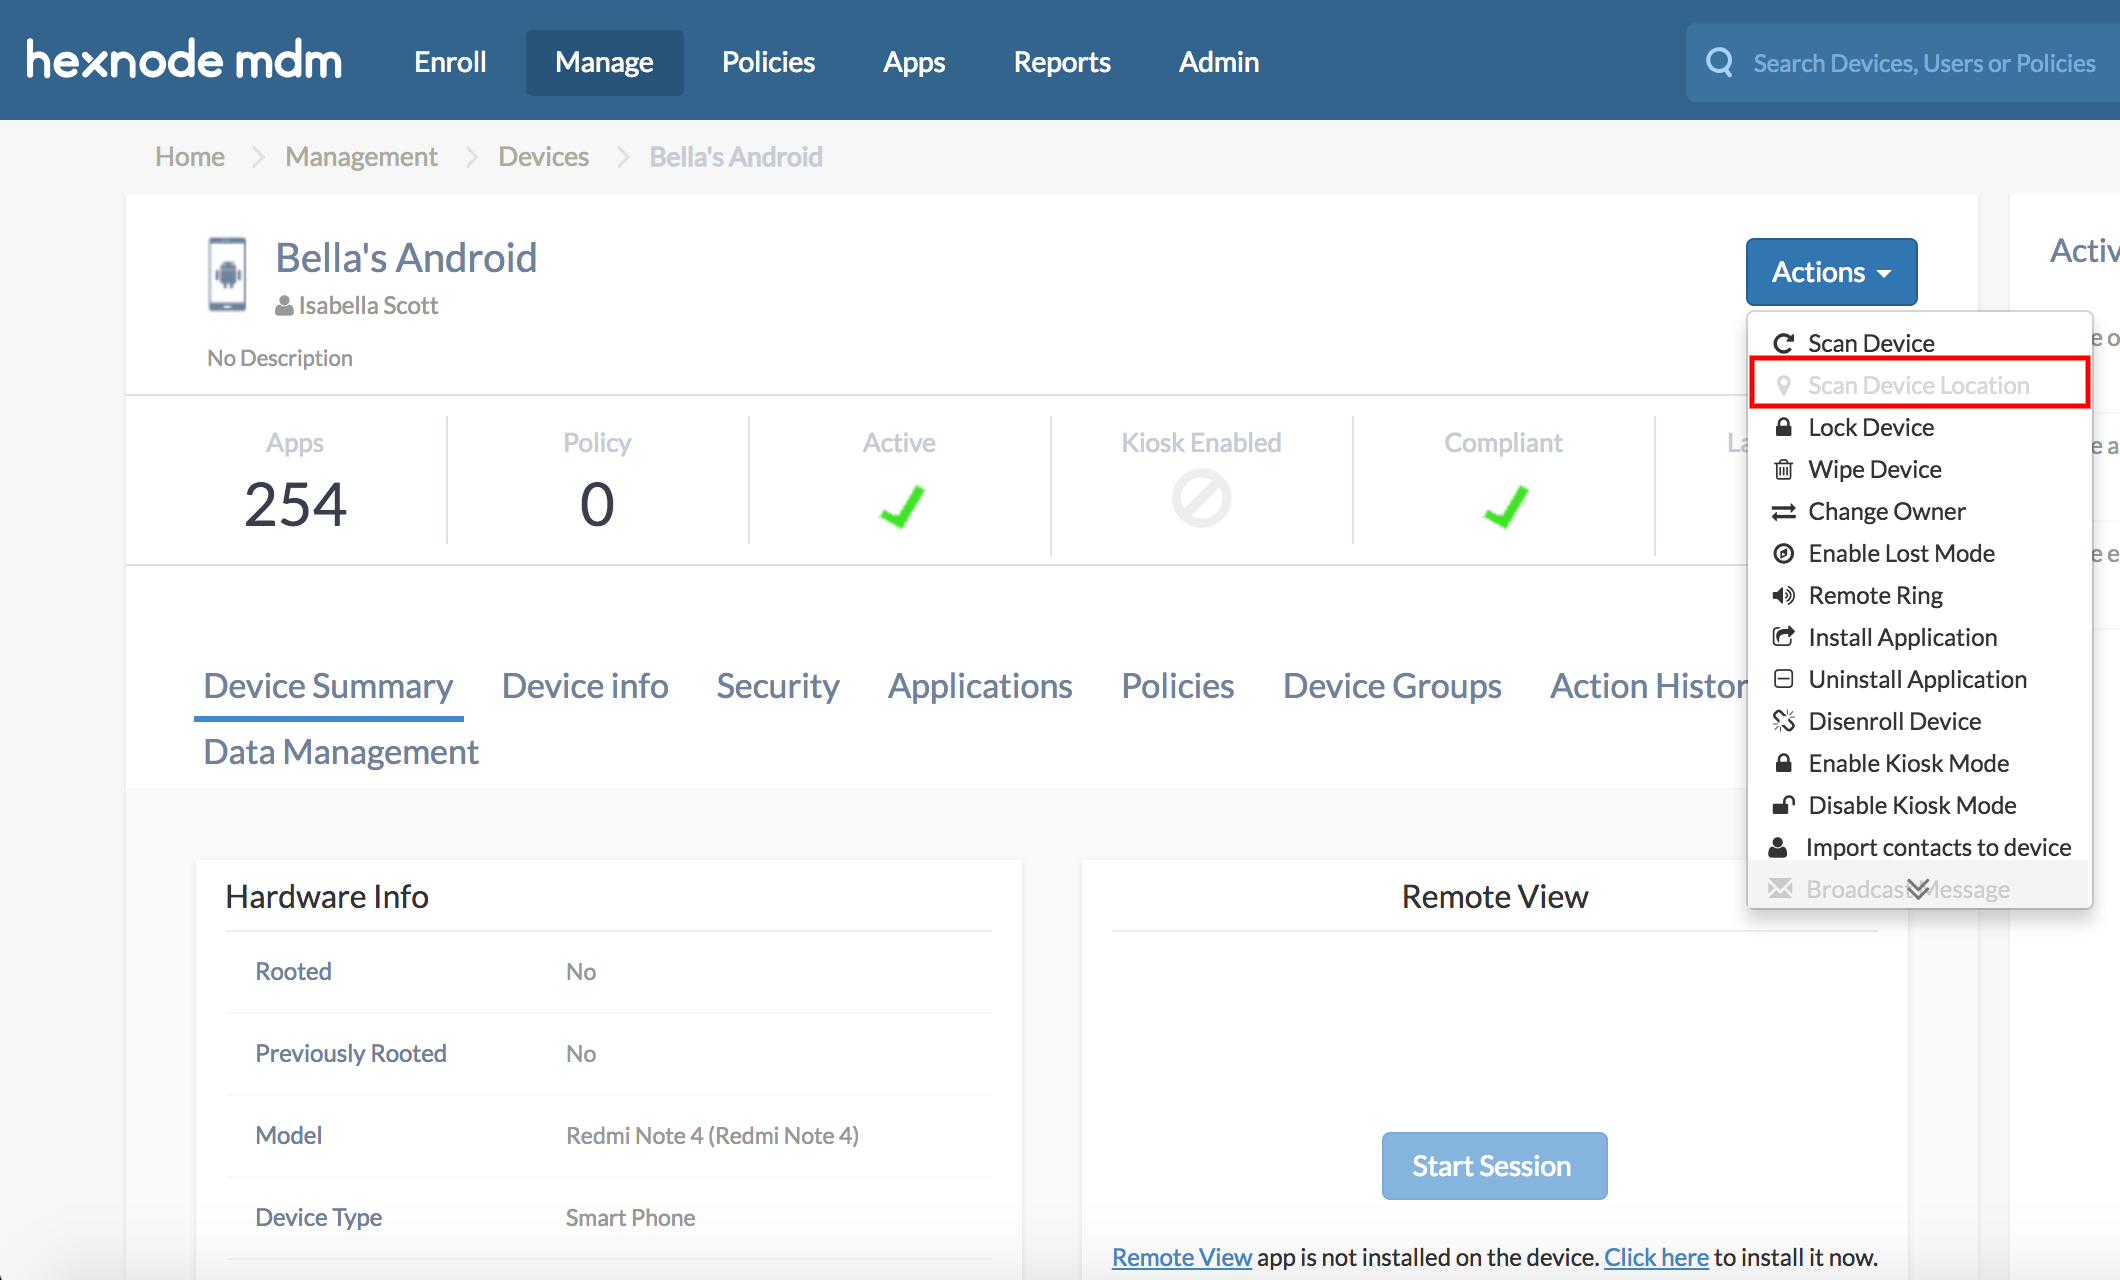Image resolution: width=2120 pixels, height=1280 pixels.
Task: Click the green Compliant checkmark
Action: tap(1506, 506)
